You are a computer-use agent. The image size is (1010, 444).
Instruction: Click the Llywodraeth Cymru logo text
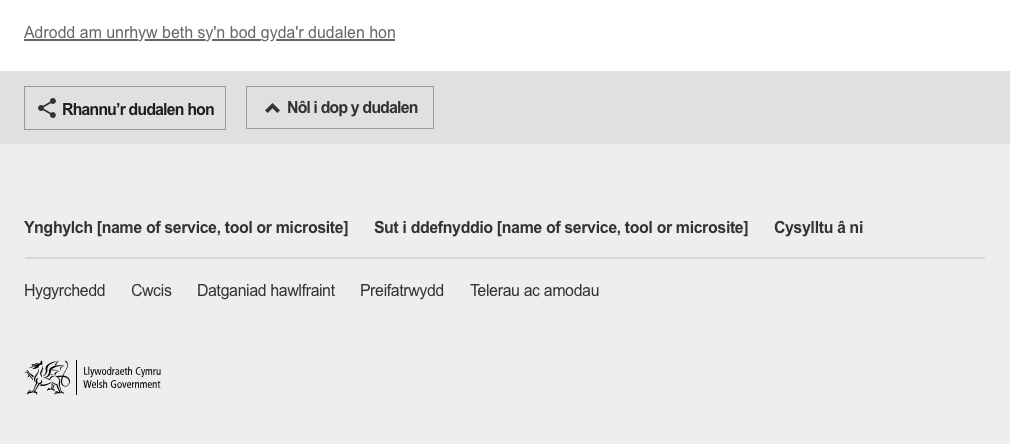122,371
